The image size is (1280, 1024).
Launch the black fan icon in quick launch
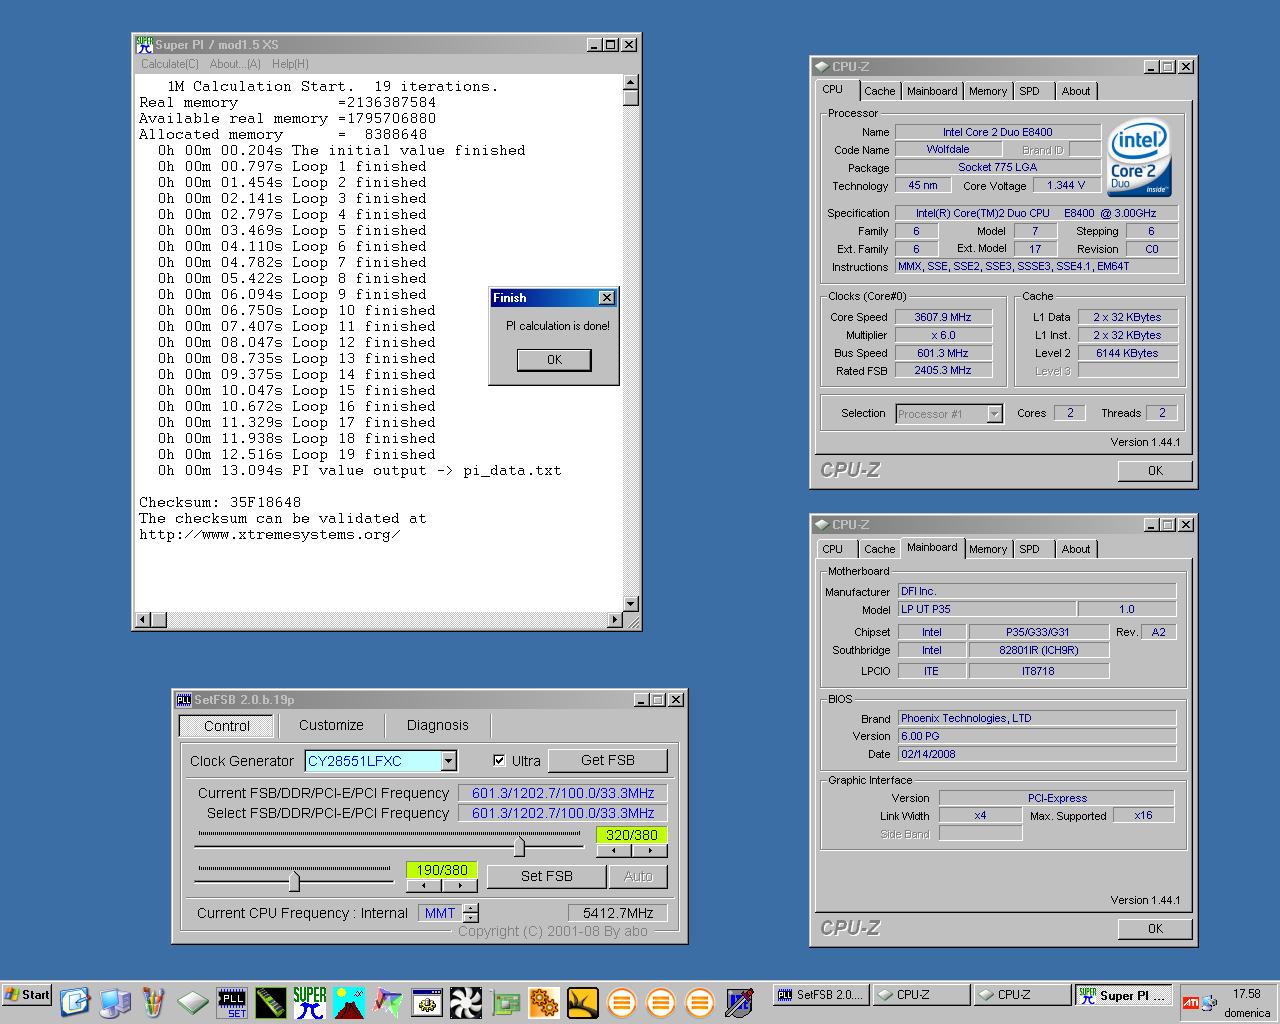tap(466, 1002)
